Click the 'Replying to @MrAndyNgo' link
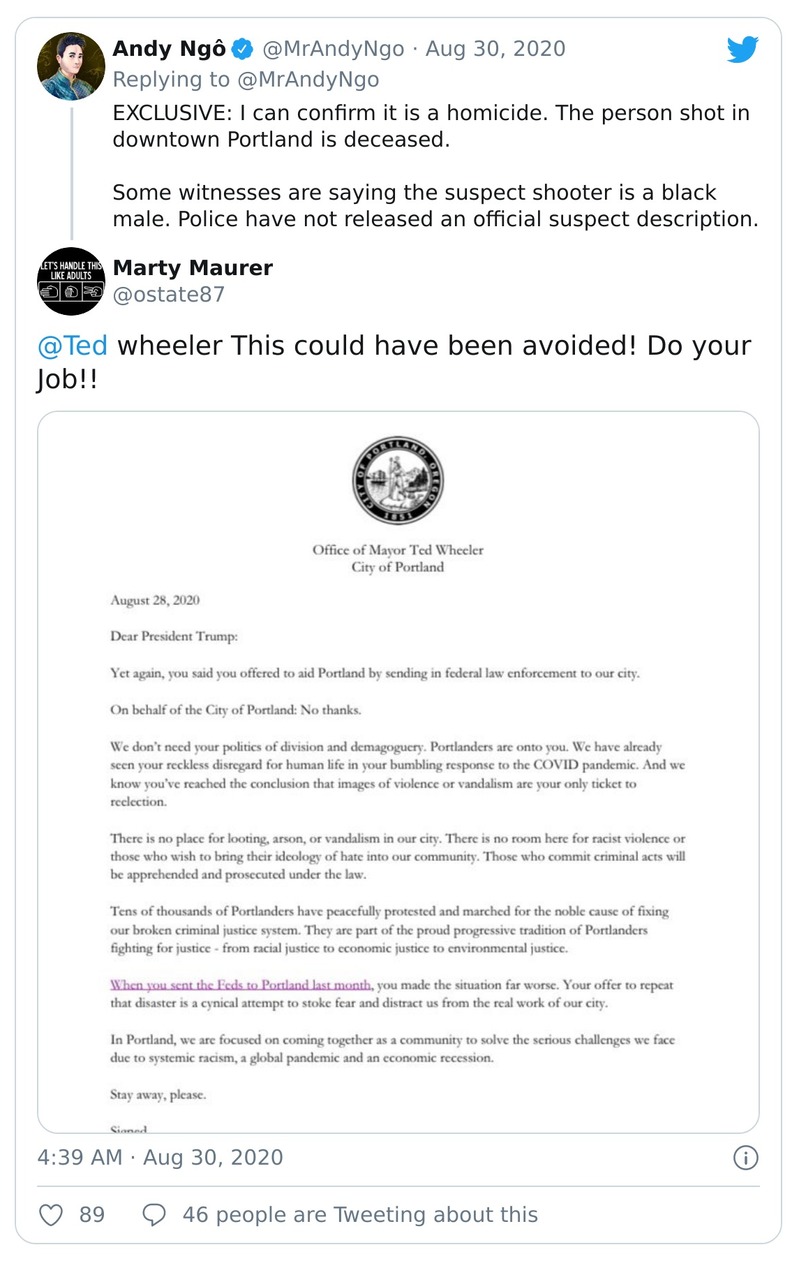Image resolution: width=799 pixels, height=1268 pixels. [x=245, y=79]
